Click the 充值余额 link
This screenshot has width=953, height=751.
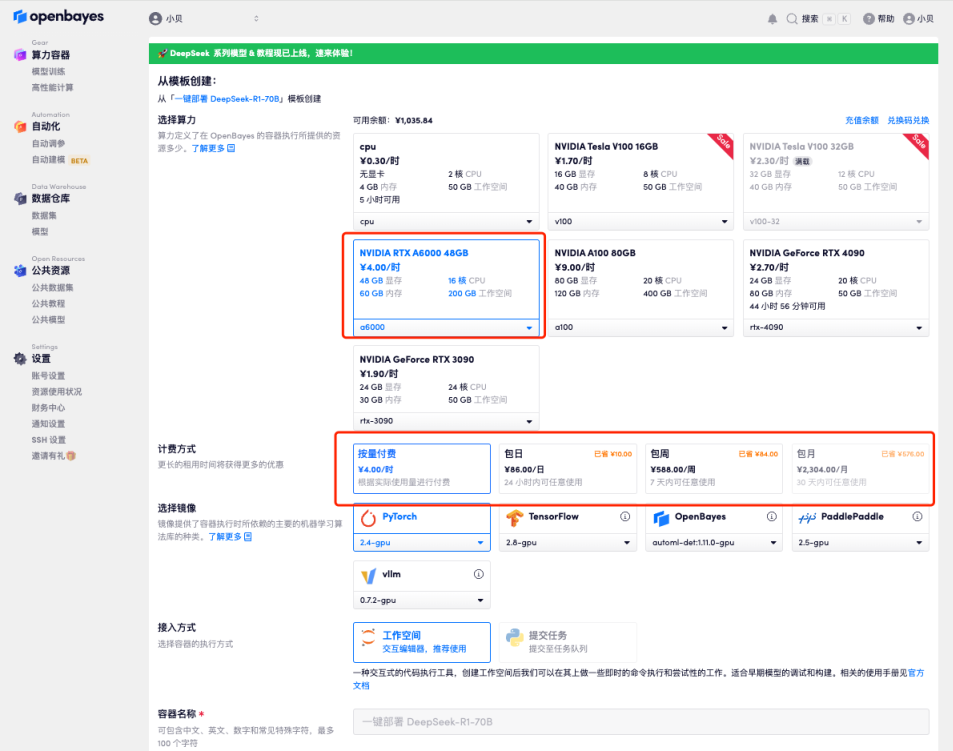point(862,120)
